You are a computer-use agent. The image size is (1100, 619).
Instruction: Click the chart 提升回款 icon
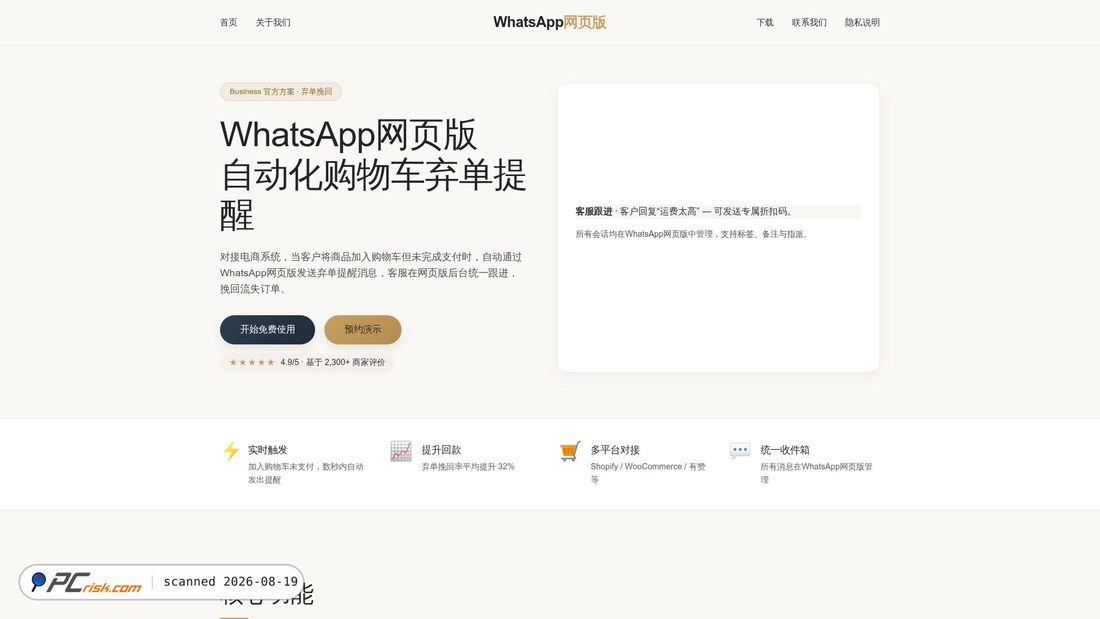(x=401, y=451)
